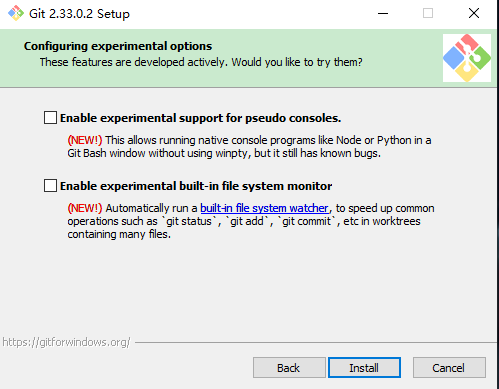Click the 'Git 2.33.0.2 Setup' title text
Image resolution: width=499 pixels, height=389 pixels.
click(79, 14)
